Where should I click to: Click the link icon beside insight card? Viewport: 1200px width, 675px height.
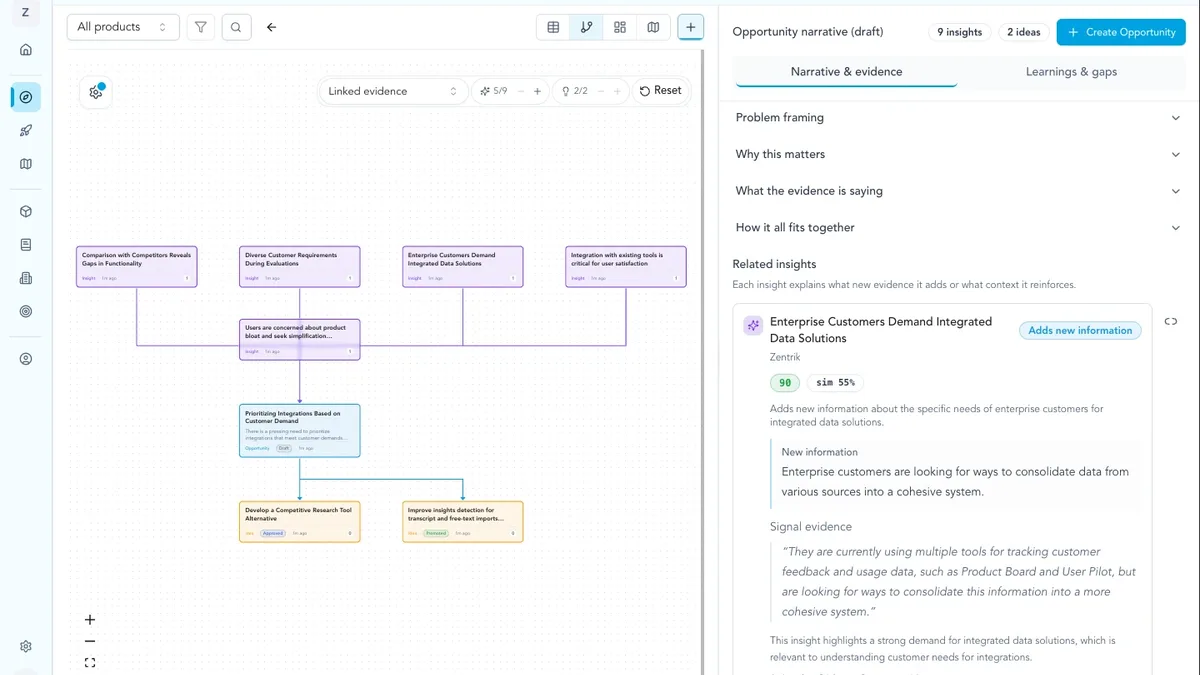(1171, 321)
